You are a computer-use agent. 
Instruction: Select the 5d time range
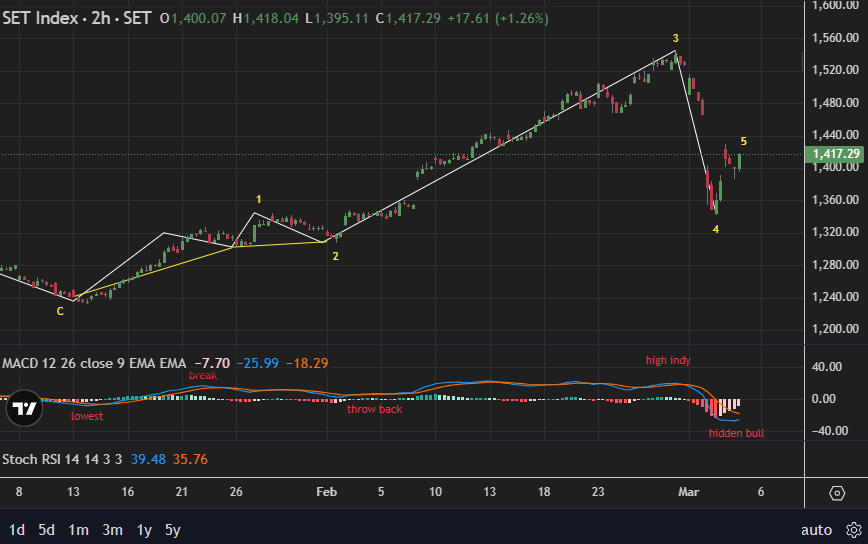[46, 530]
